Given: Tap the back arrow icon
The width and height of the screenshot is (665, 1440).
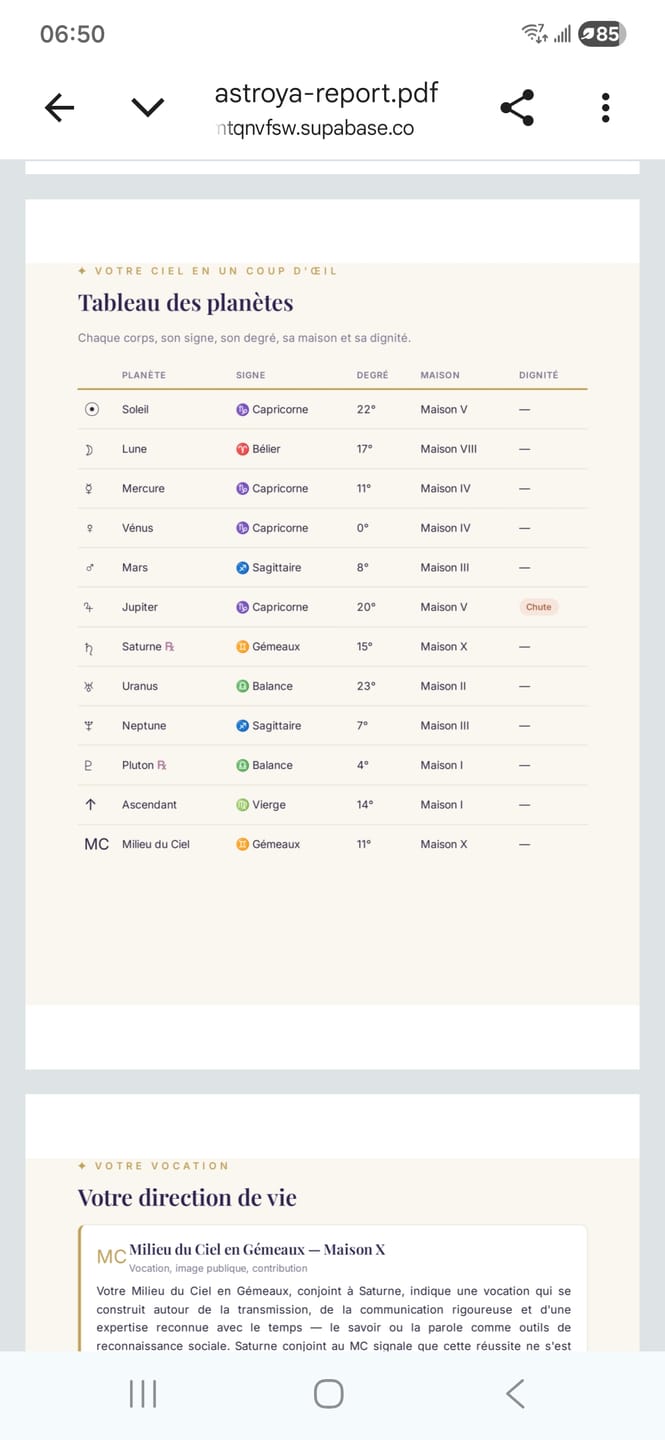Looking at the screenshot, I should click(60, 108).
